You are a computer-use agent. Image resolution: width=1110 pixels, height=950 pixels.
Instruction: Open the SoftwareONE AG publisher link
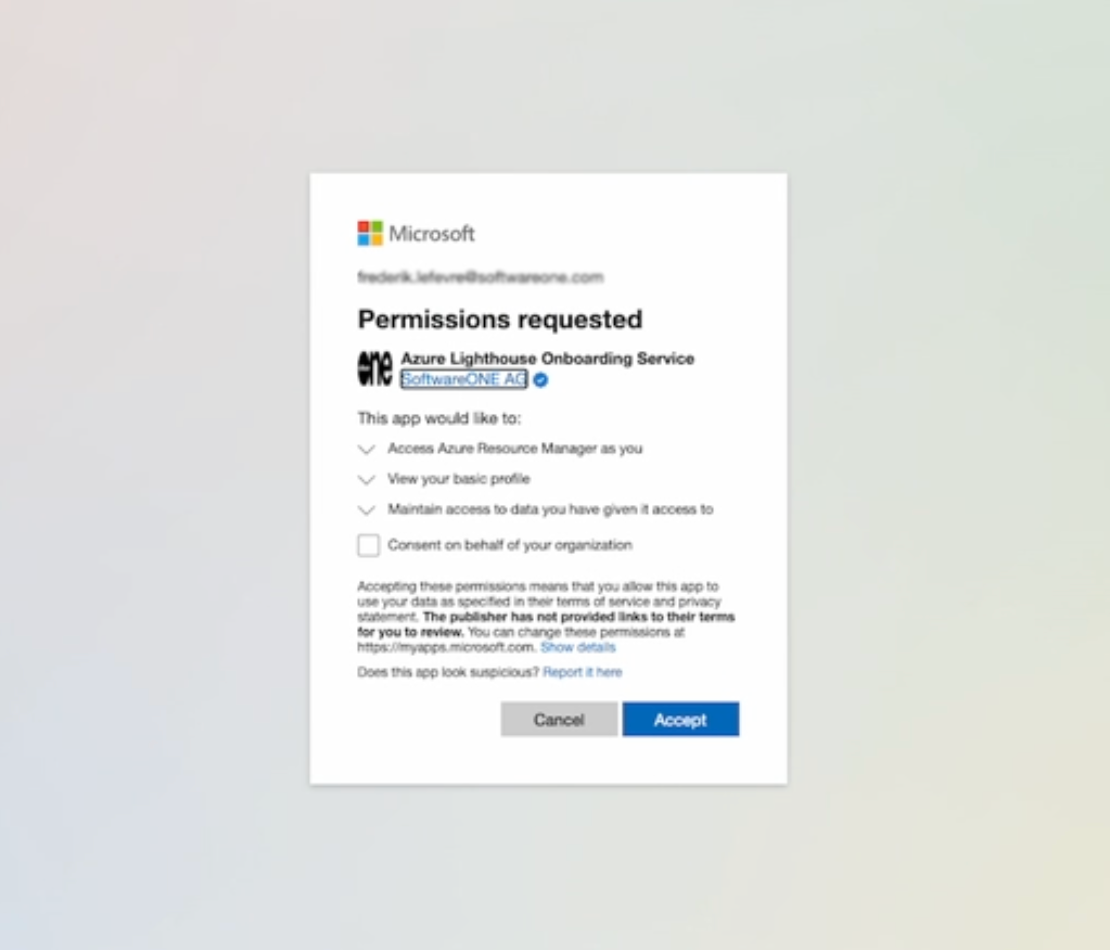[463, 379]
